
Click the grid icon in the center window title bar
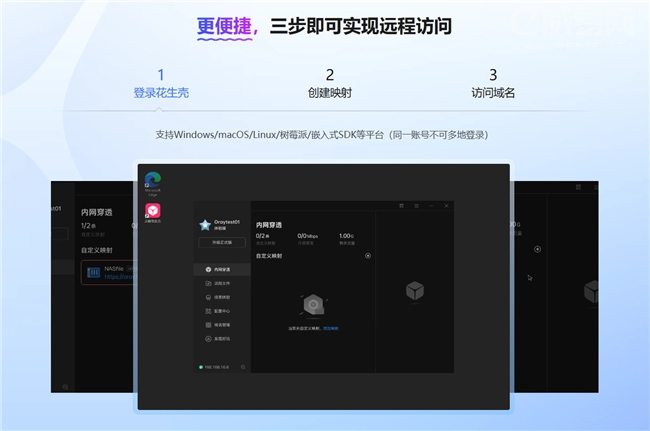click(x=401, y=206)
